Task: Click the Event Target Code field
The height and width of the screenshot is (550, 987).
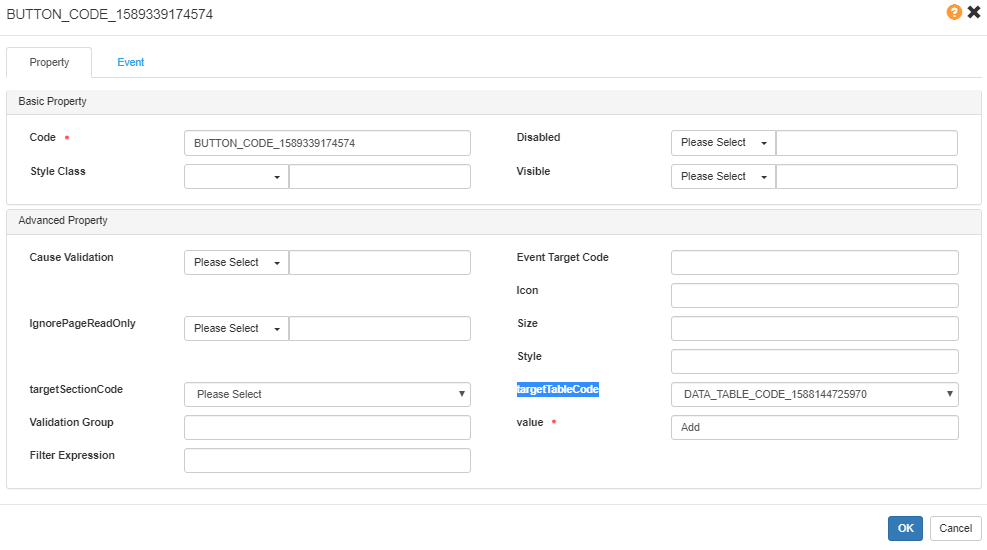Action: pos(814,263)
